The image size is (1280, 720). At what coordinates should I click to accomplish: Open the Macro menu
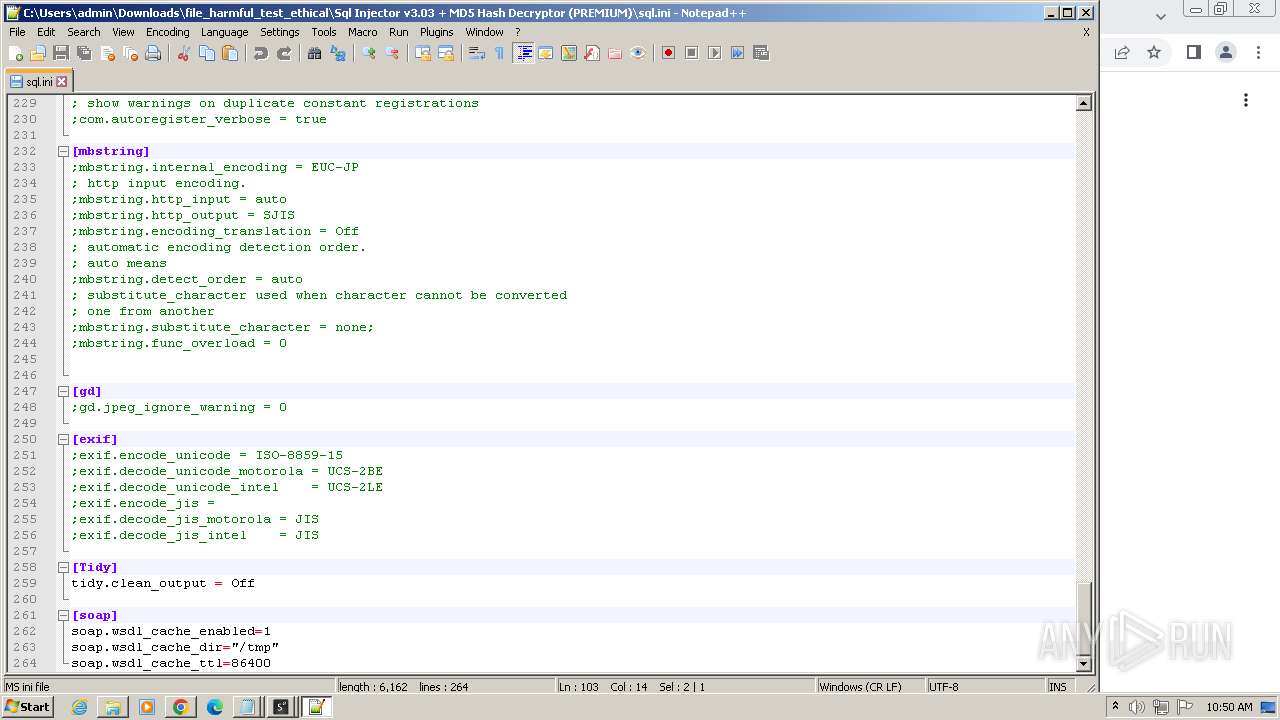(362, 32)
